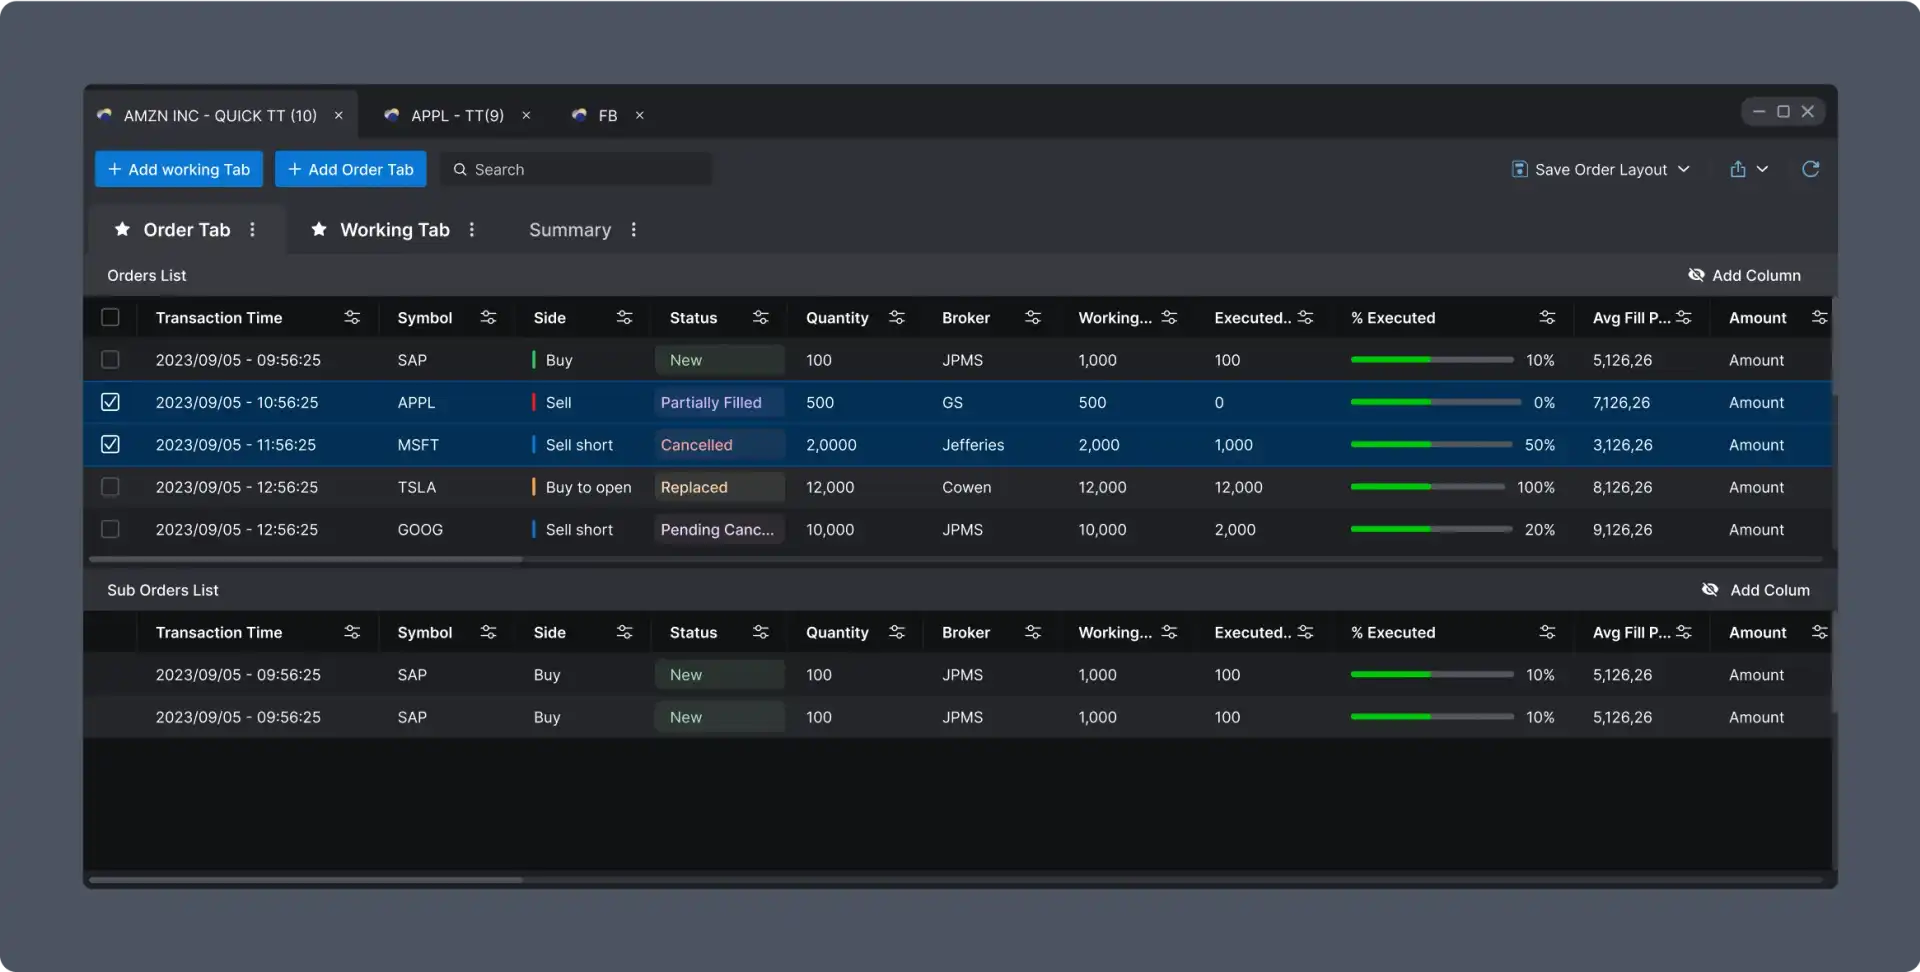Close the FB tab
This screenshot has width=1920, height=972.
tap(640, 115)
